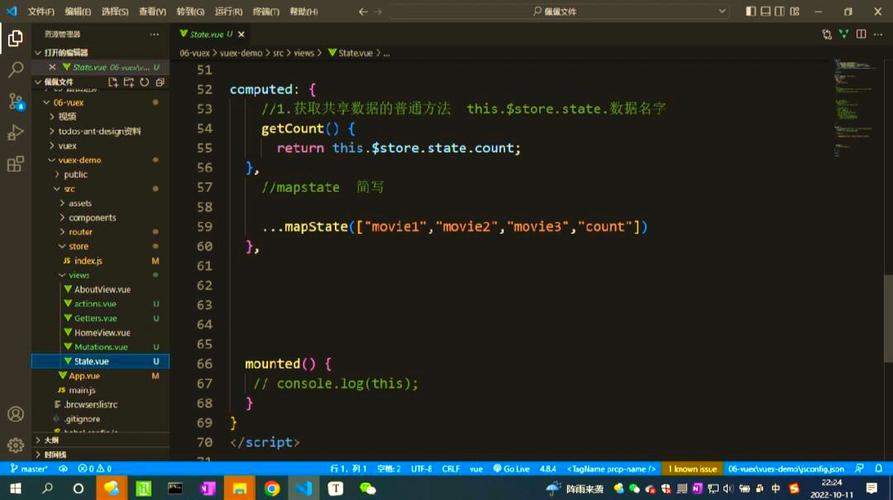Open the Extensions view

(15, 164)
